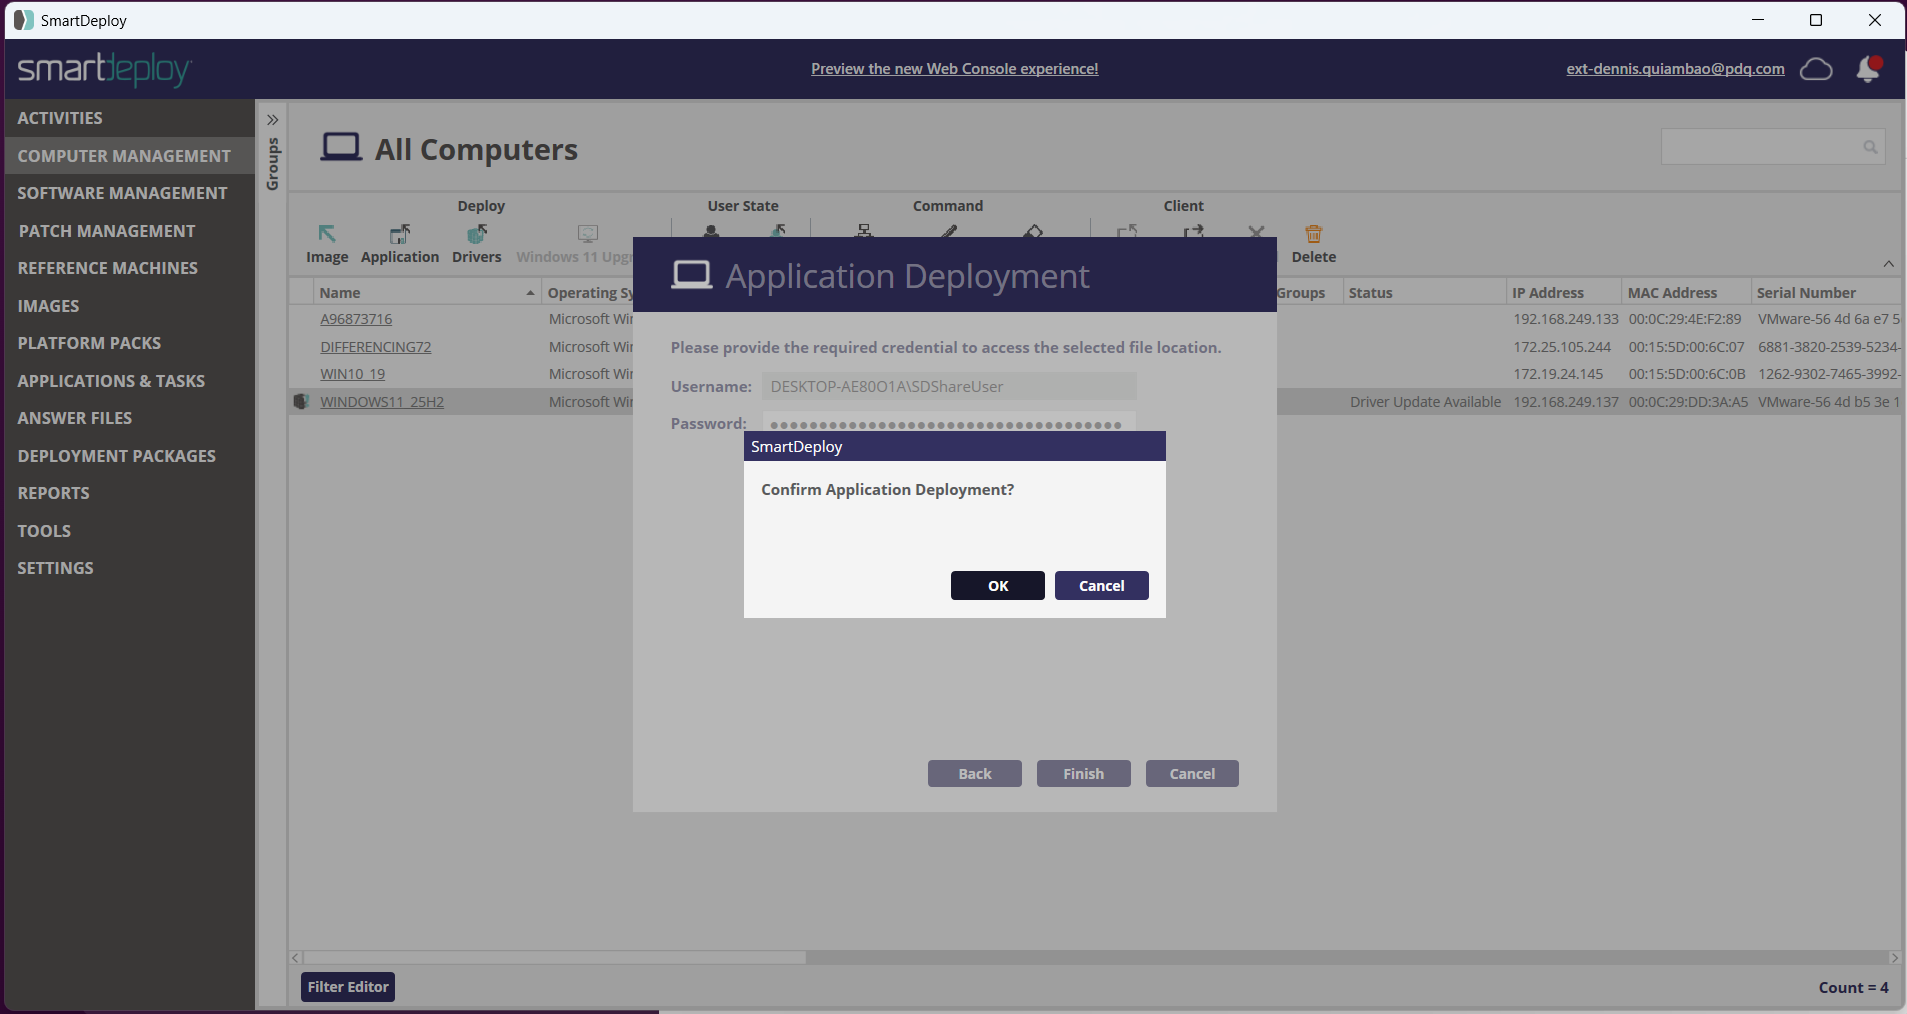1907x1014 pixels.
Task: Click the Image deploy icon
Action: tap(327, 235)
